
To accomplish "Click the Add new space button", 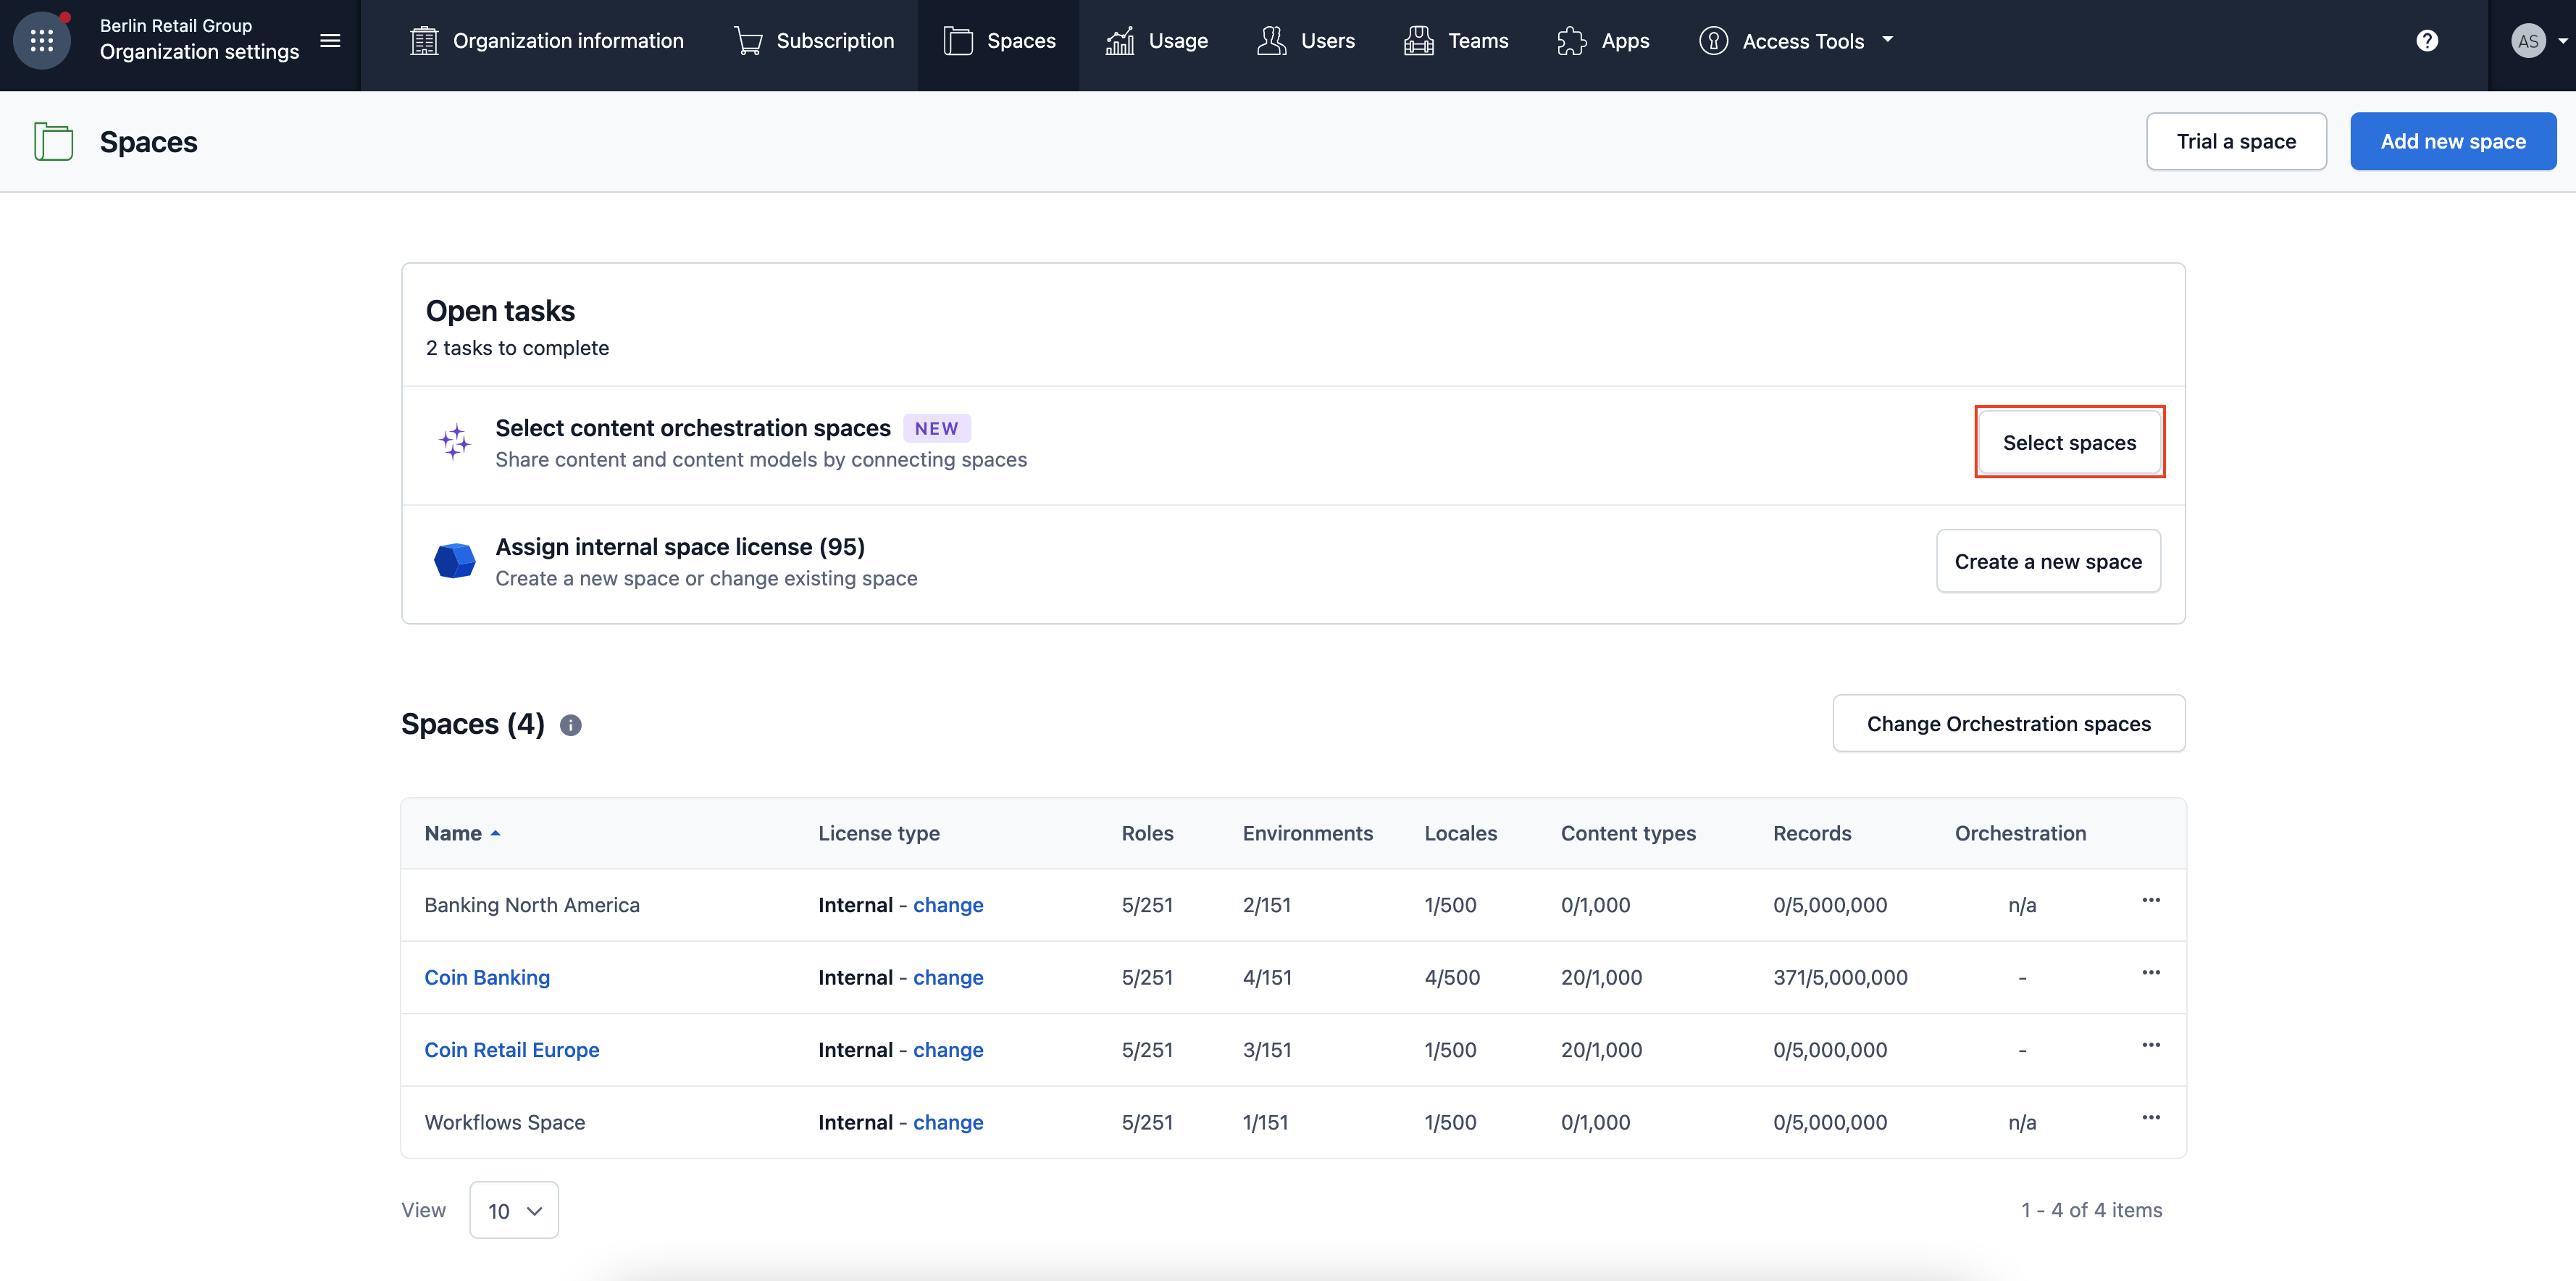I will tap(2452, 141).
